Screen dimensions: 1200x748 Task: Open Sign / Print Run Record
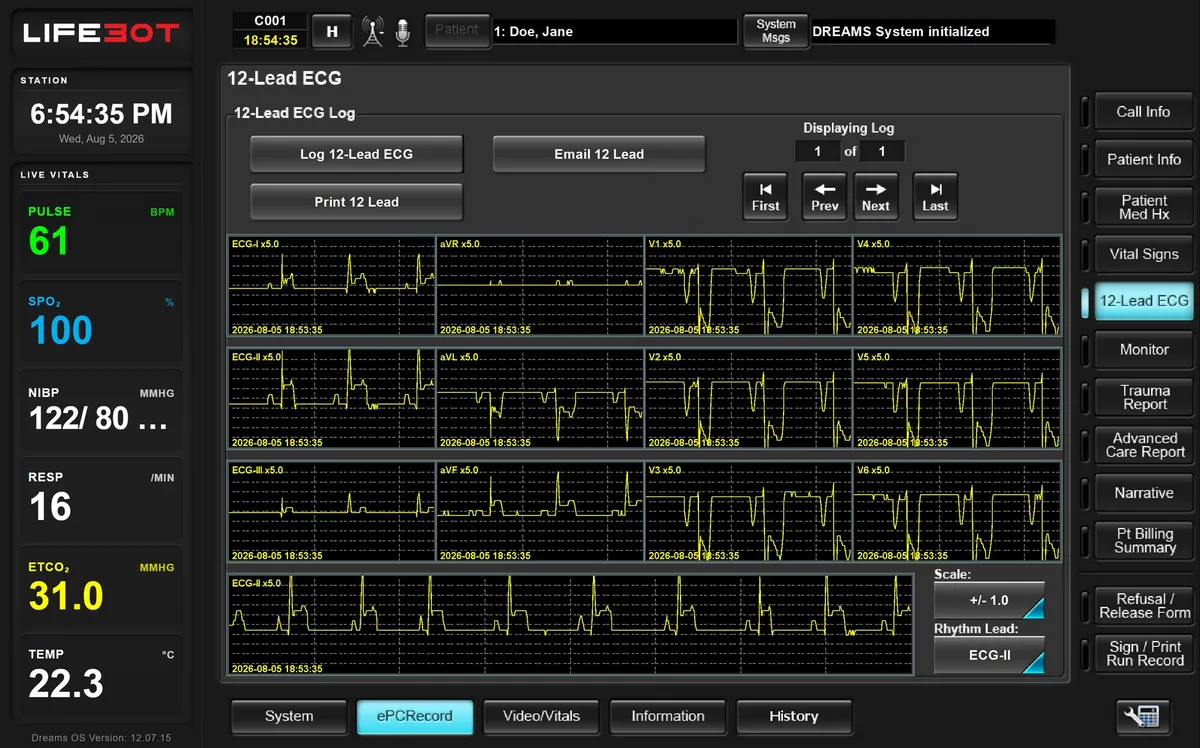[x=1143, y=653]
